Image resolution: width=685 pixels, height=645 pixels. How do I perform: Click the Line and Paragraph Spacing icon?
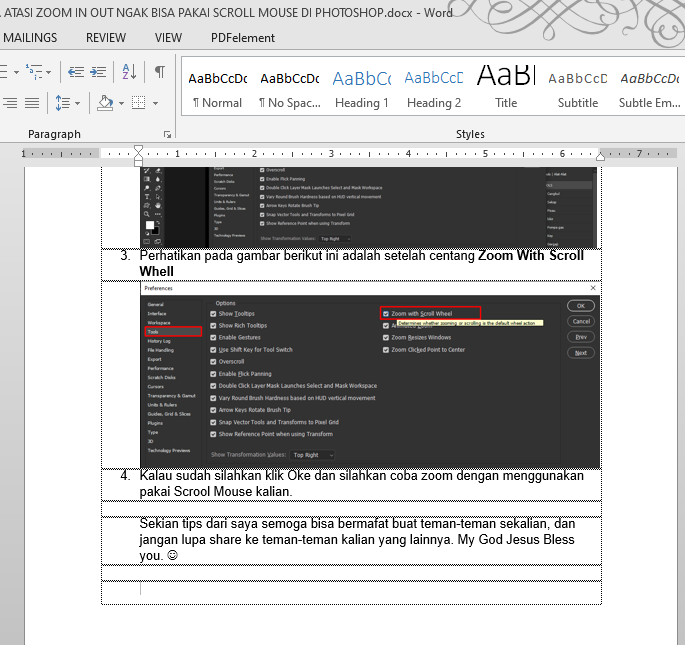point(63,103)
